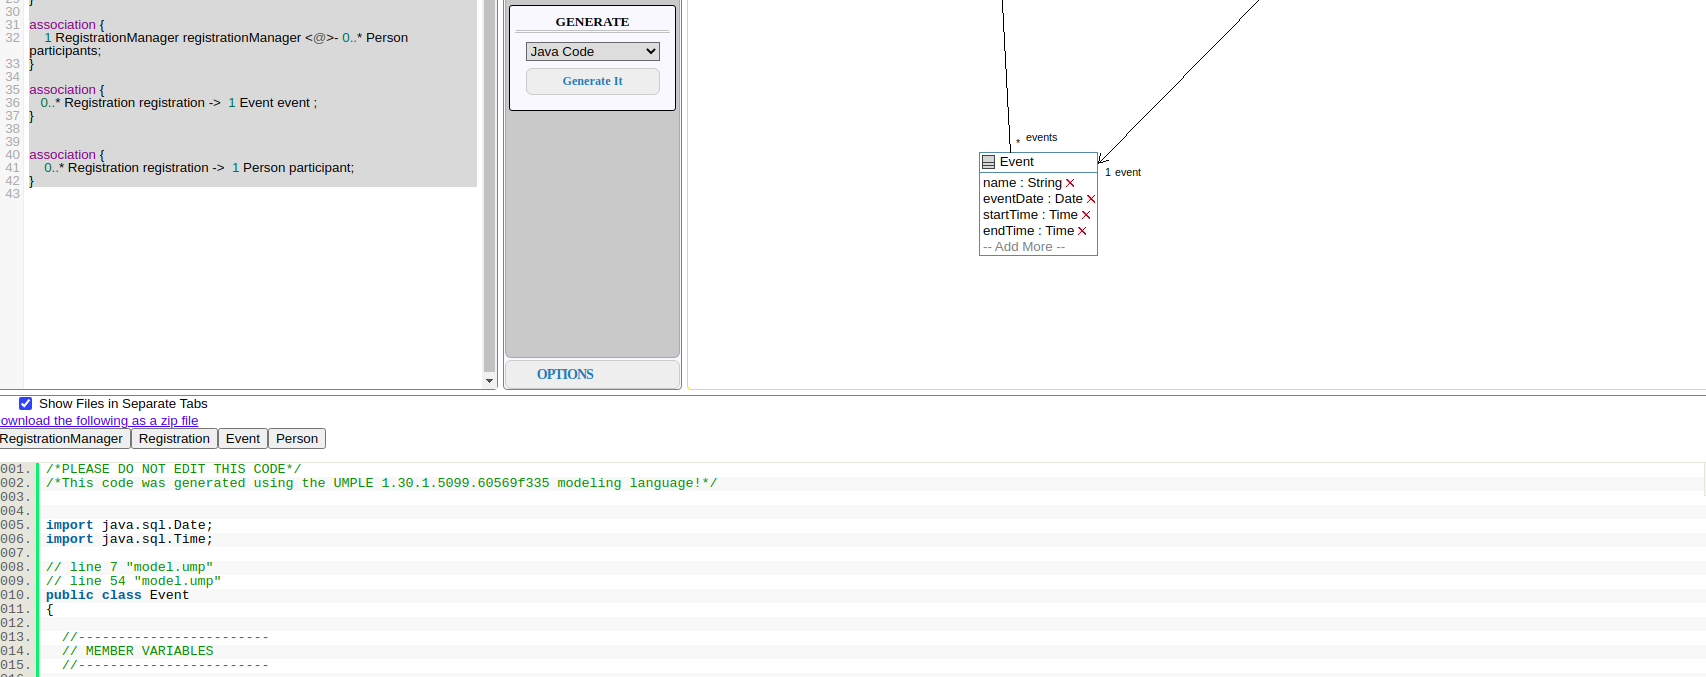Click the events role label

1041,138
